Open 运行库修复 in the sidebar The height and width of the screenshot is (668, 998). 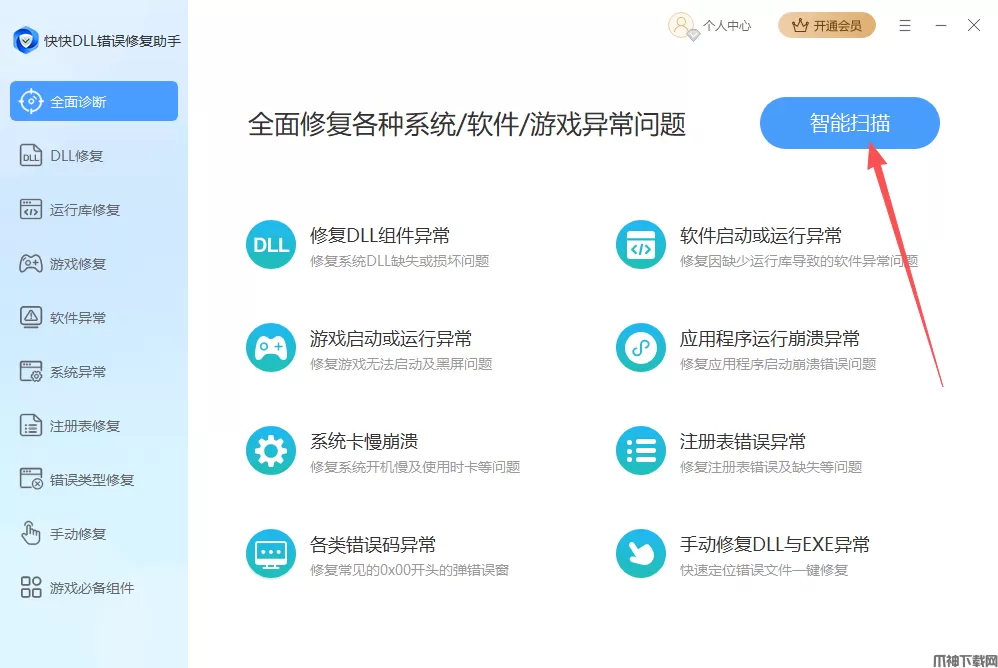(x=84, y=210)
